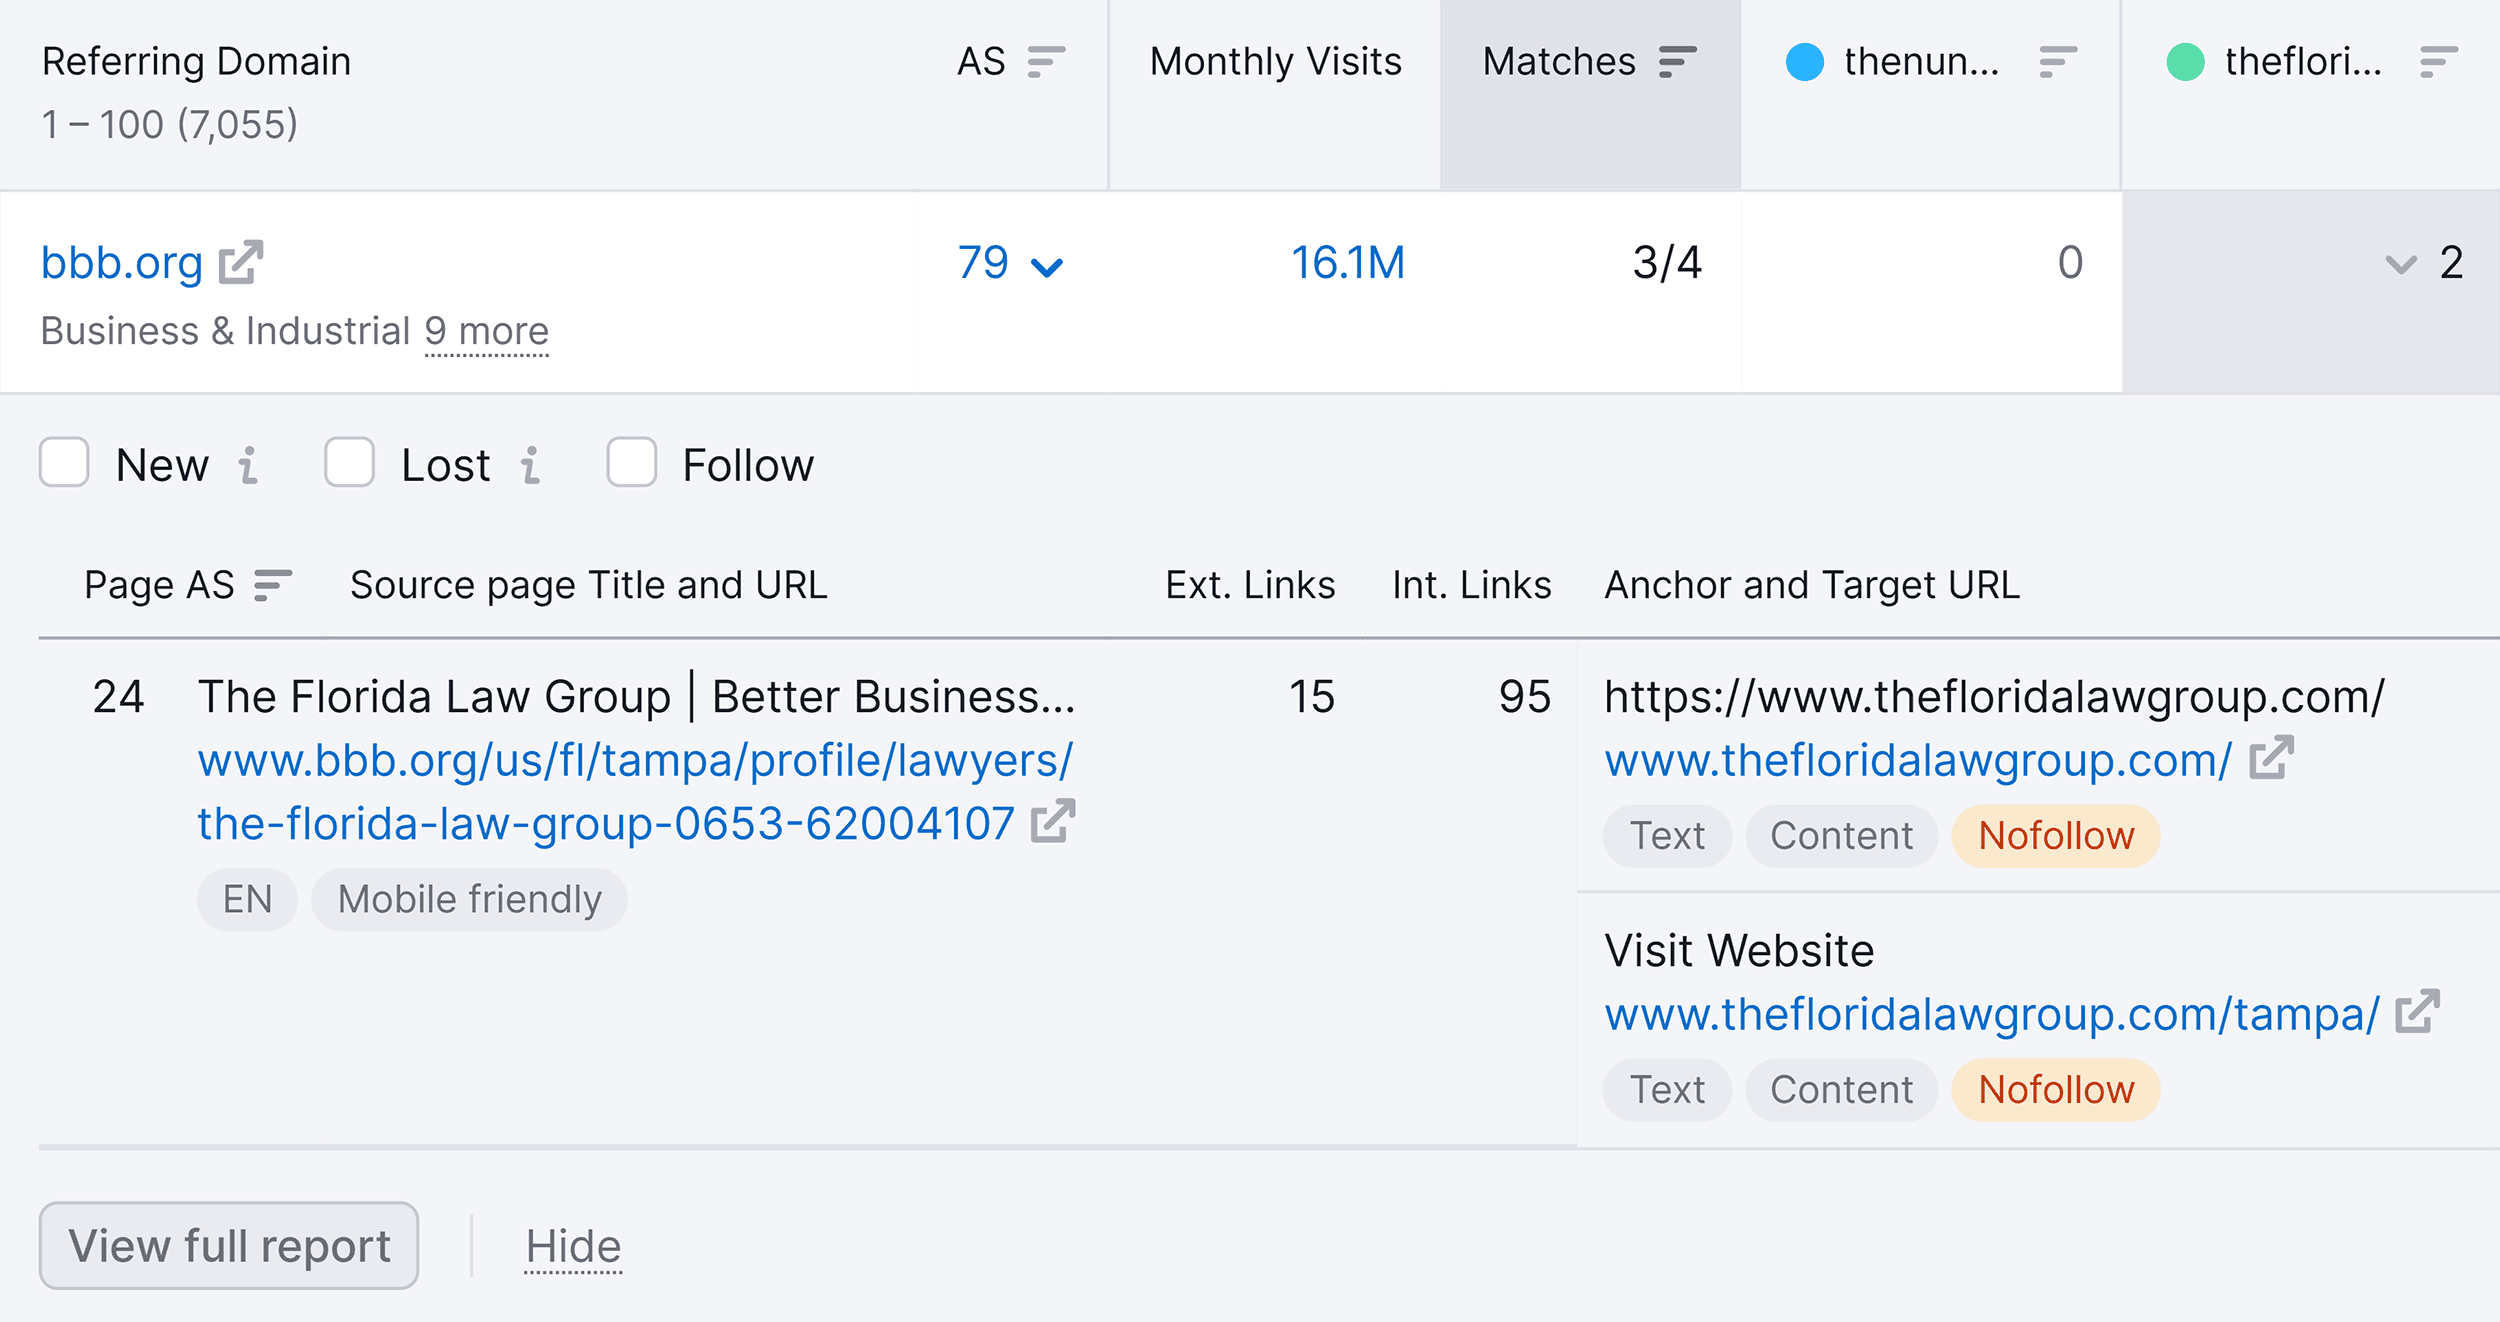Expand the 9 more categories for bbb.org
Viewport: 2500px width, 1322px height.
pyautogui.click(x=486, y=331)
